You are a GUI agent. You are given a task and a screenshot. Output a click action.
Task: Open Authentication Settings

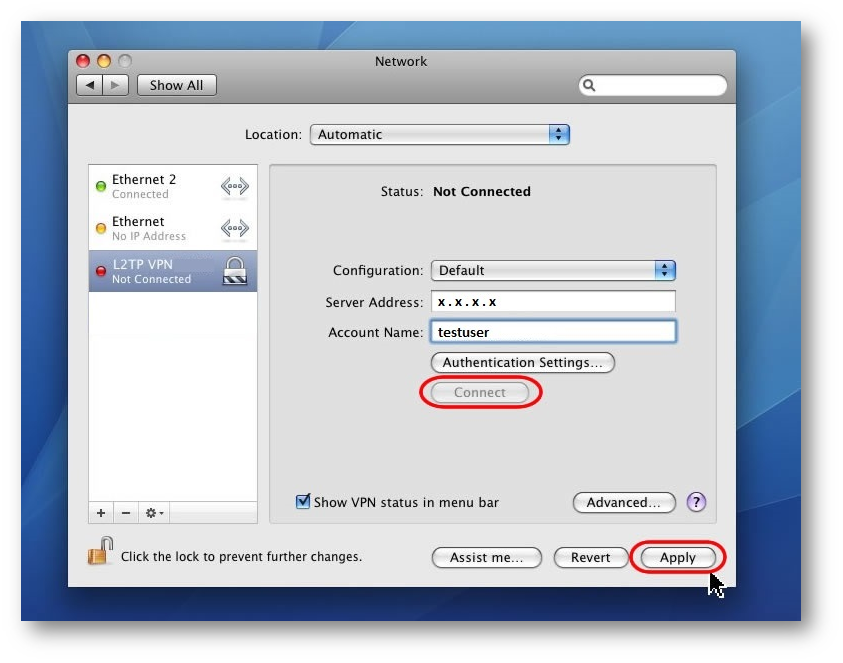[522, 363]
